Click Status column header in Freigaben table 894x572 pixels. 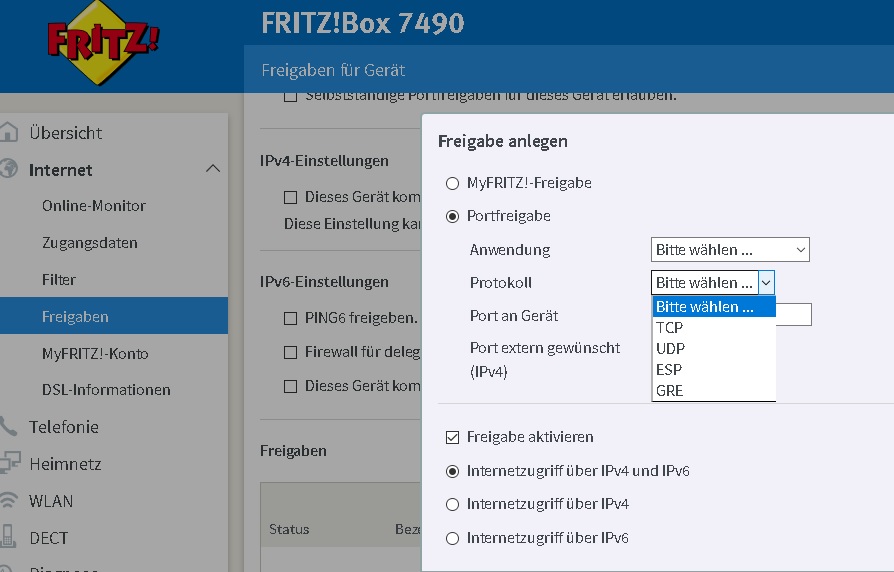289,529
